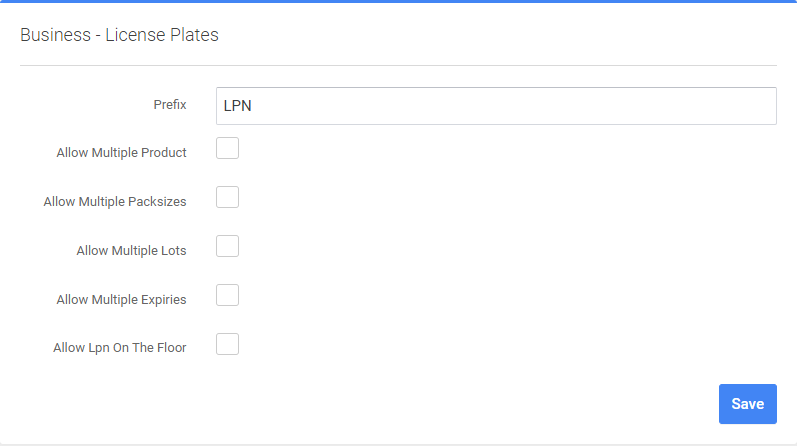The width and height of the screenshot is (797, 446).
Task: Enable Allow Lpn On The Floor checkbox
Action: click(x=227, y=344)
